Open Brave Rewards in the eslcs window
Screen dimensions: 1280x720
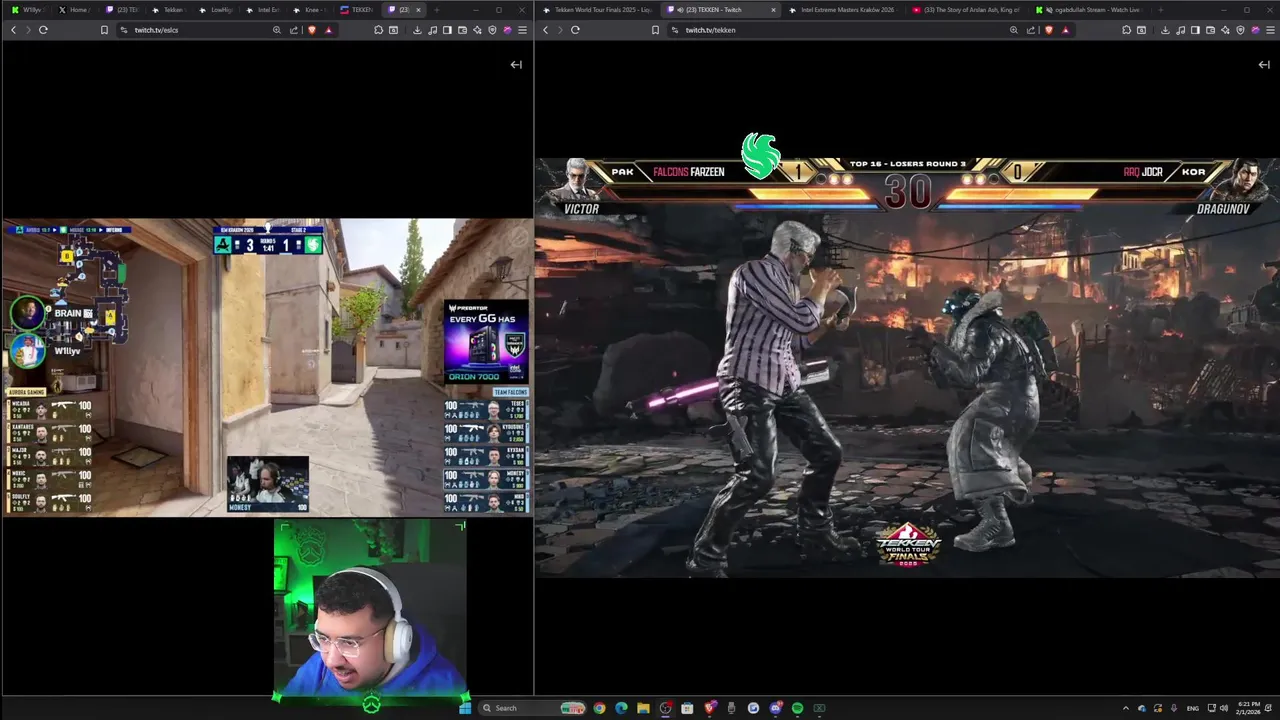(x=328, y=30)
